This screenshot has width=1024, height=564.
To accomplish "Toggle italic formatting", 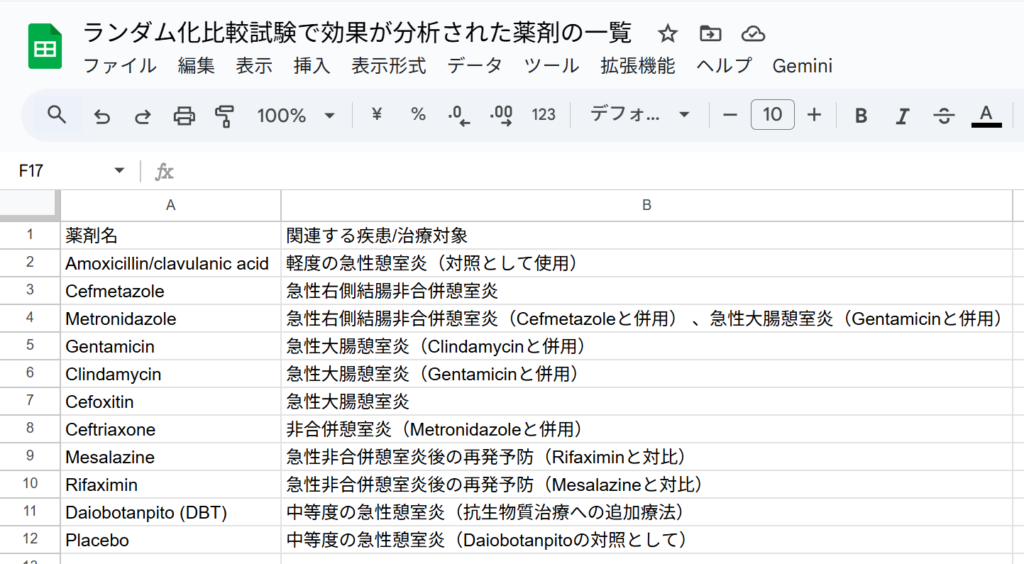I will (x=902, y=116).
